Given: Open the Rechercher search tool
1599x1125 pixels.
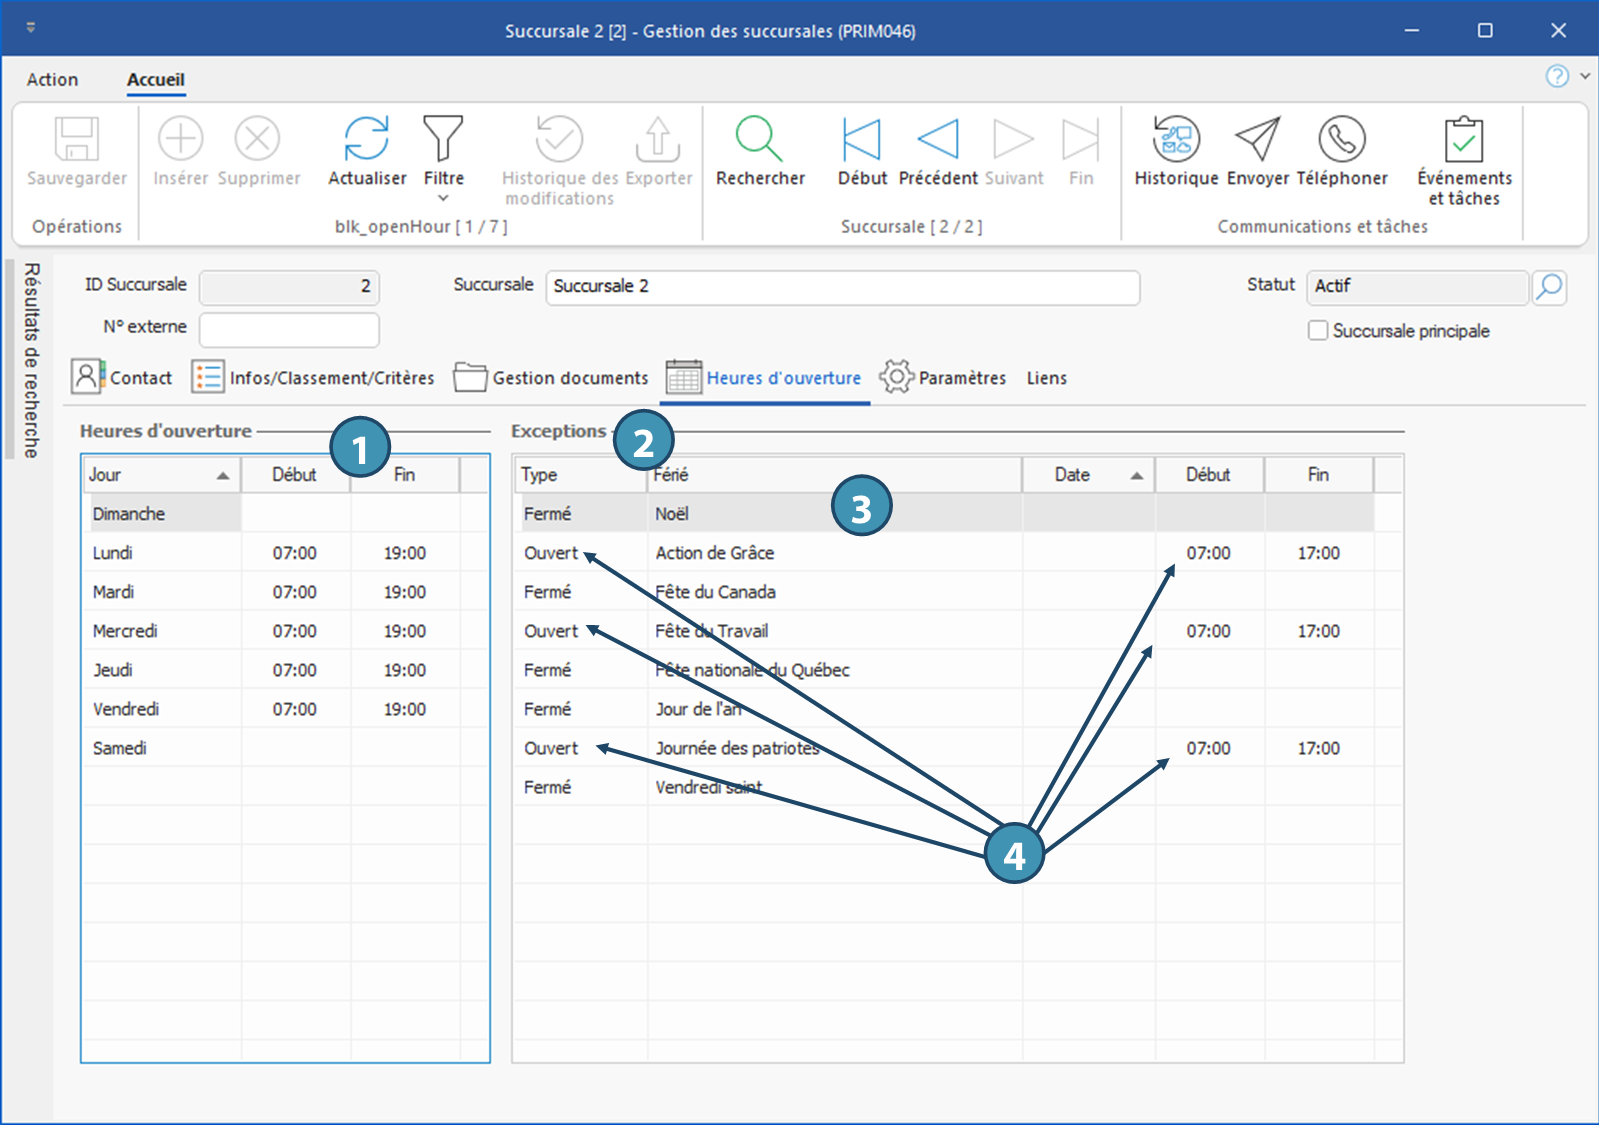Looking at the screenshot, I should 759,139.
